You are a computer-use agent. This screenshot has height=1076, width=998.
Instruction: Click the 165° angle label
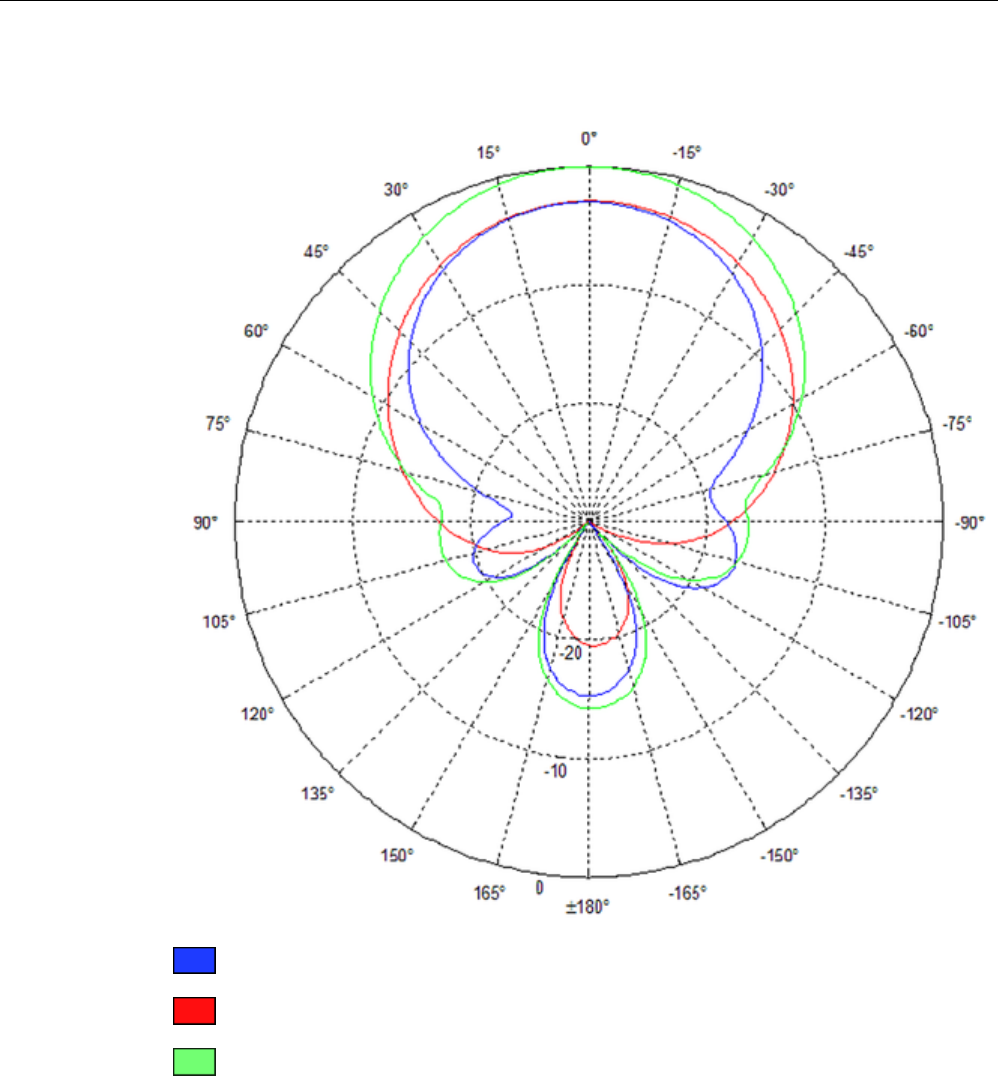pyautogui.click(x=489, y=893)
